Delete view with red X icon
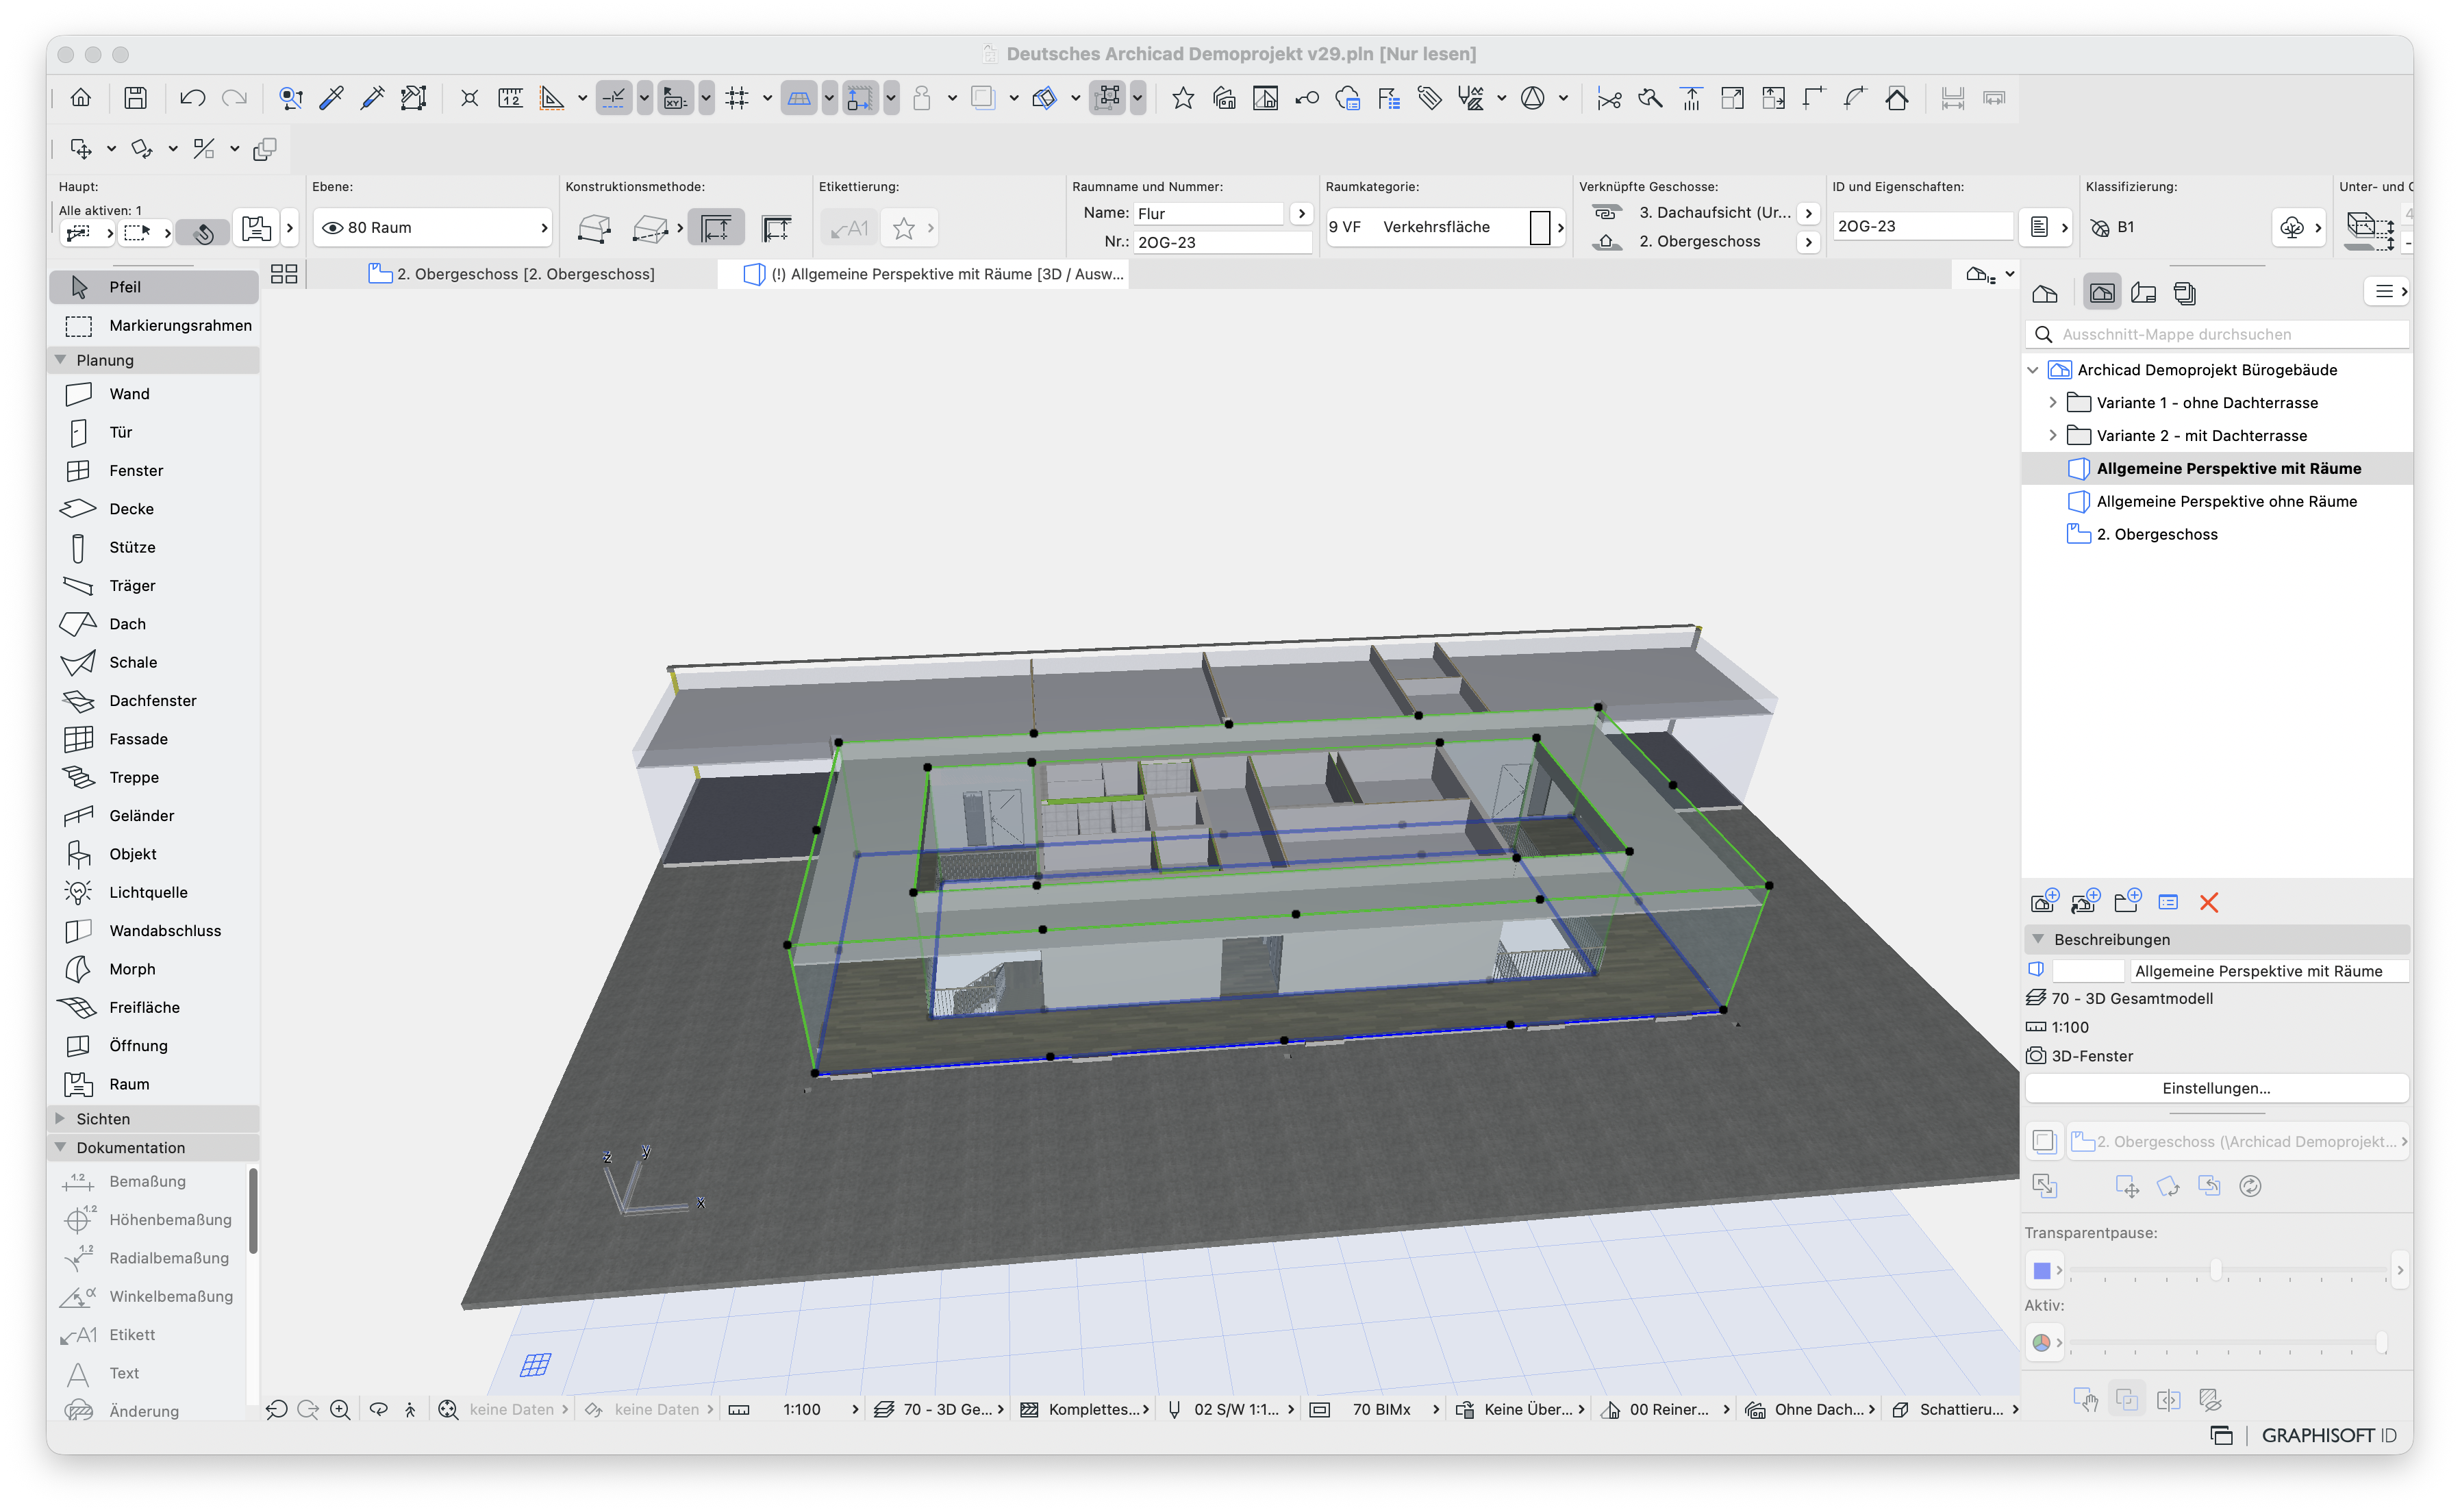The height and width of the screenshot is (1512, 2460). click(x=2209, y=903)
